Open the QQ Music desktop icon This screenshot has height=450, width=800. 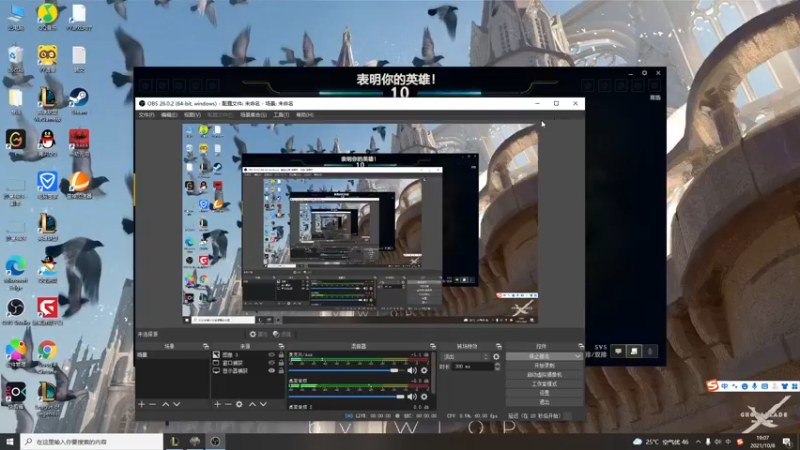click(47, 16)
